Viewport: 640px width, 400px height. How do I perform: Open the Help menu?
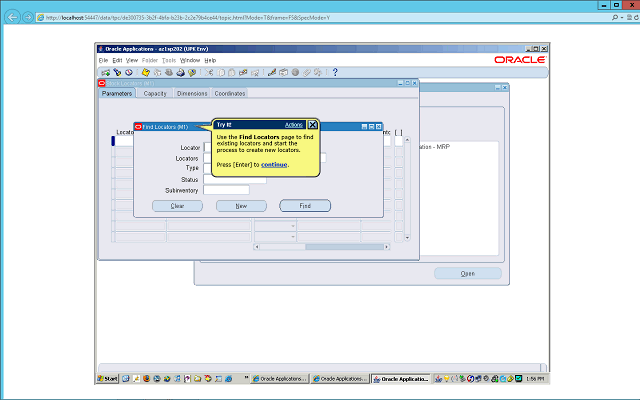(x=210, y=60)
